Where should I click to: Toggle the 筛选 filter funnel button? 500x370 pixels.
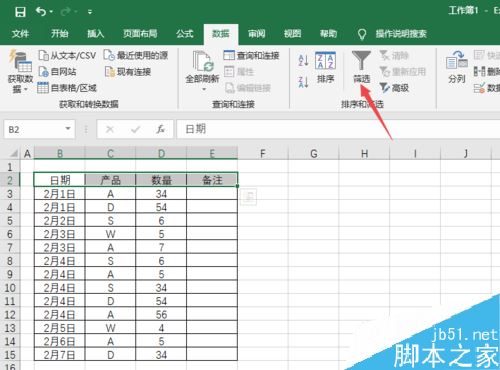[361, 67]
